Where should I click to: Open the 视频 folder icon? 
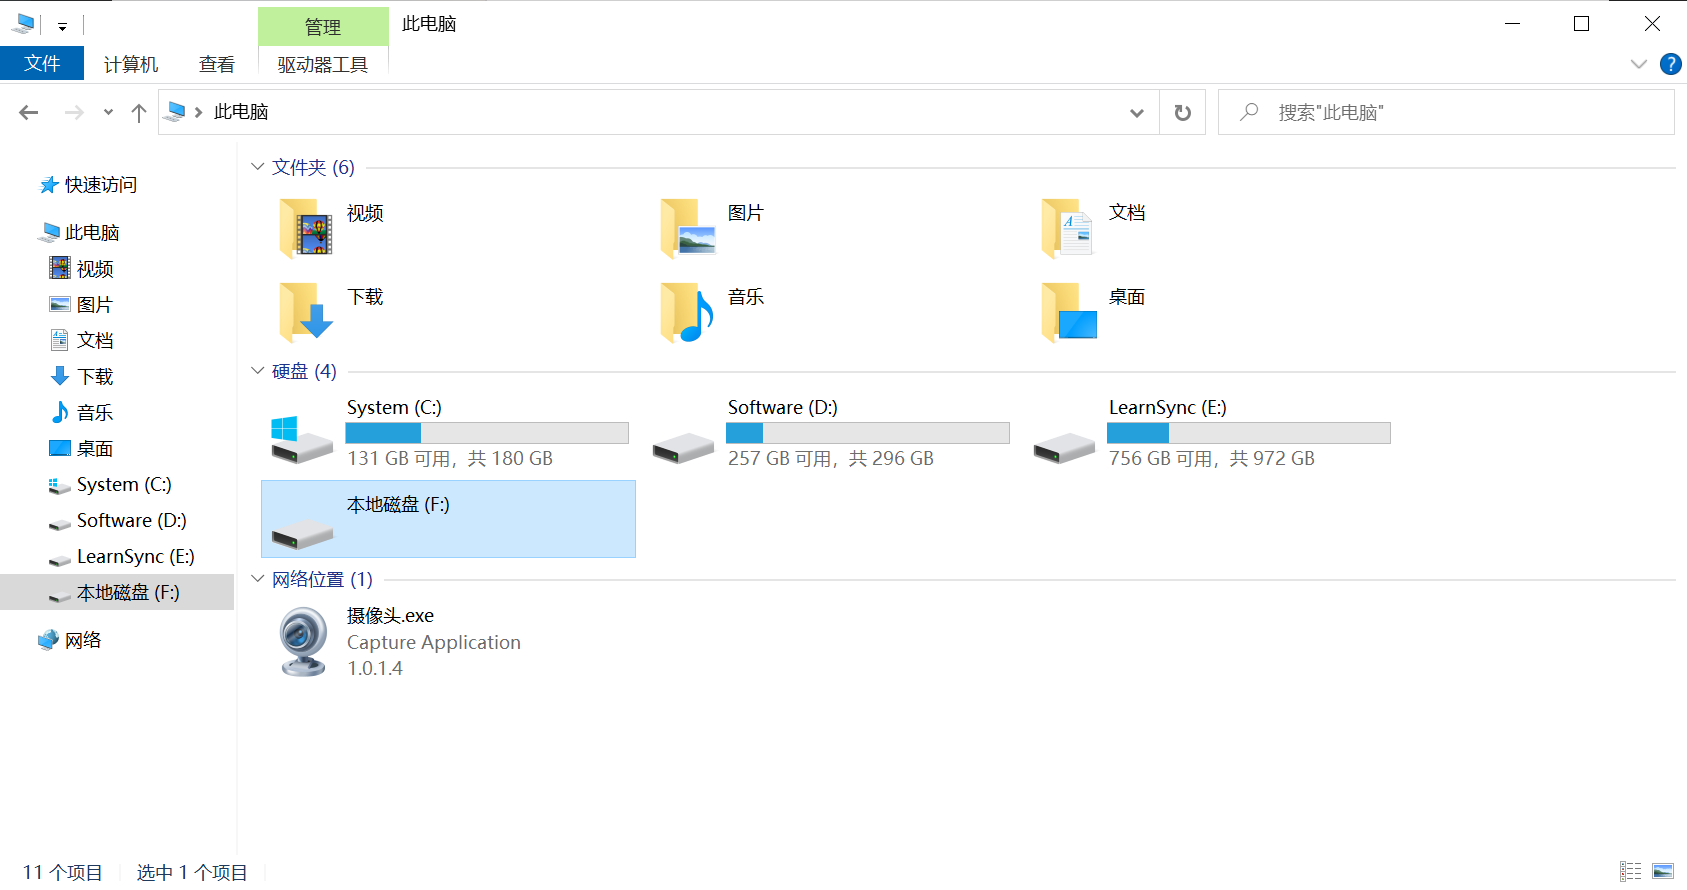(306, 228)
